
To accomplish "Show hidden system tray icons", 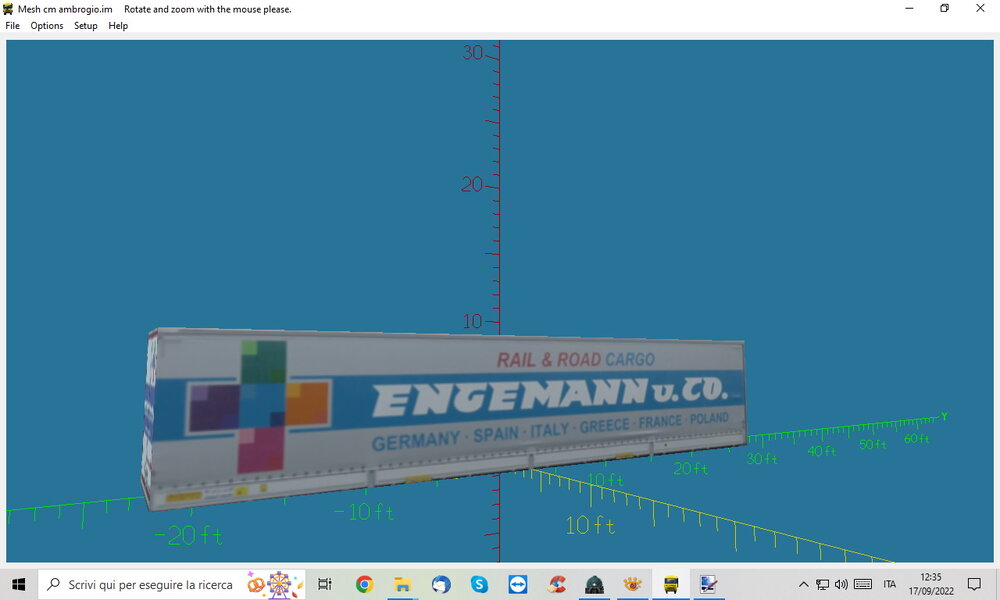I will pyautogui.click(x=804, y=584).
